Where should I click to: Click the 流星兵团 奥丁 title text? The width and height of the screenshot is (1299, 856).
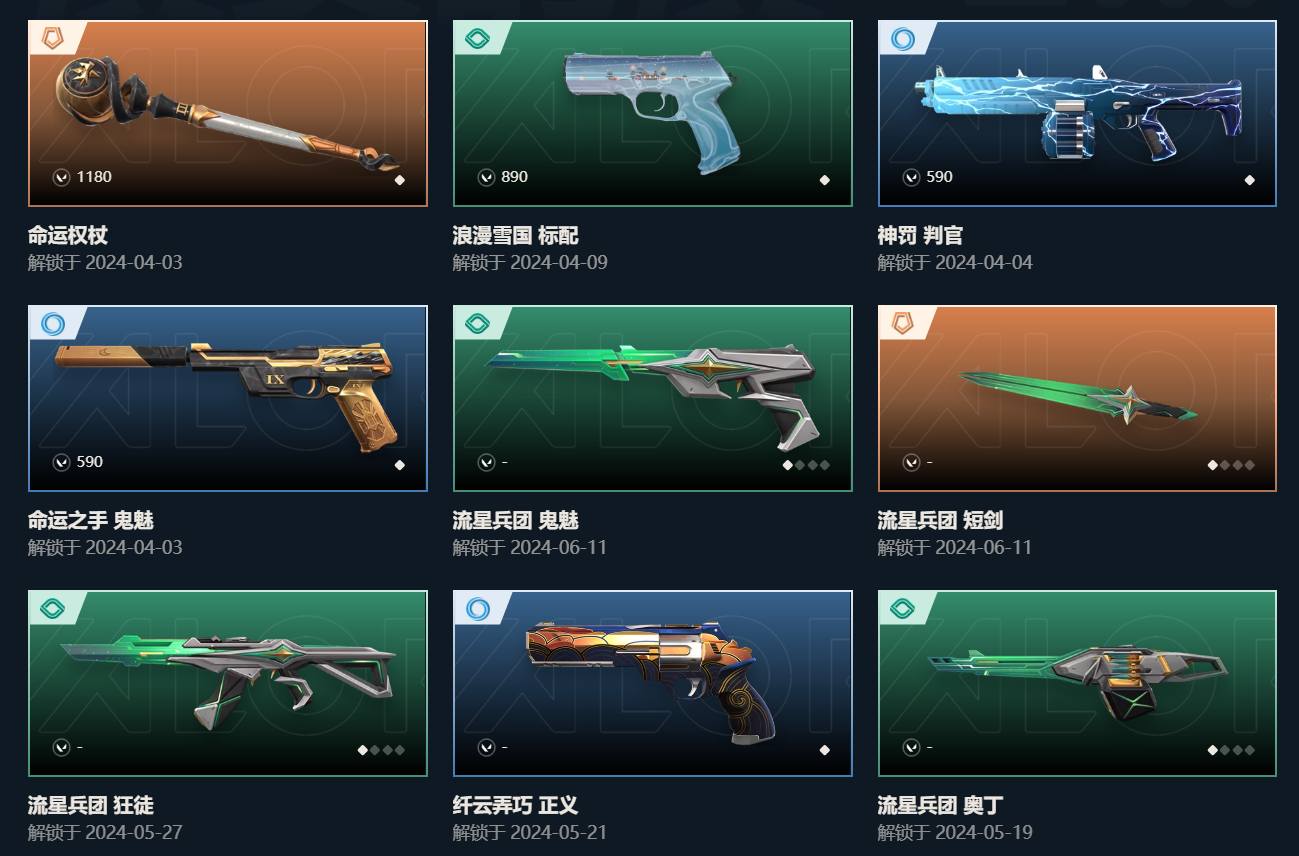click(x=940, y=806)
